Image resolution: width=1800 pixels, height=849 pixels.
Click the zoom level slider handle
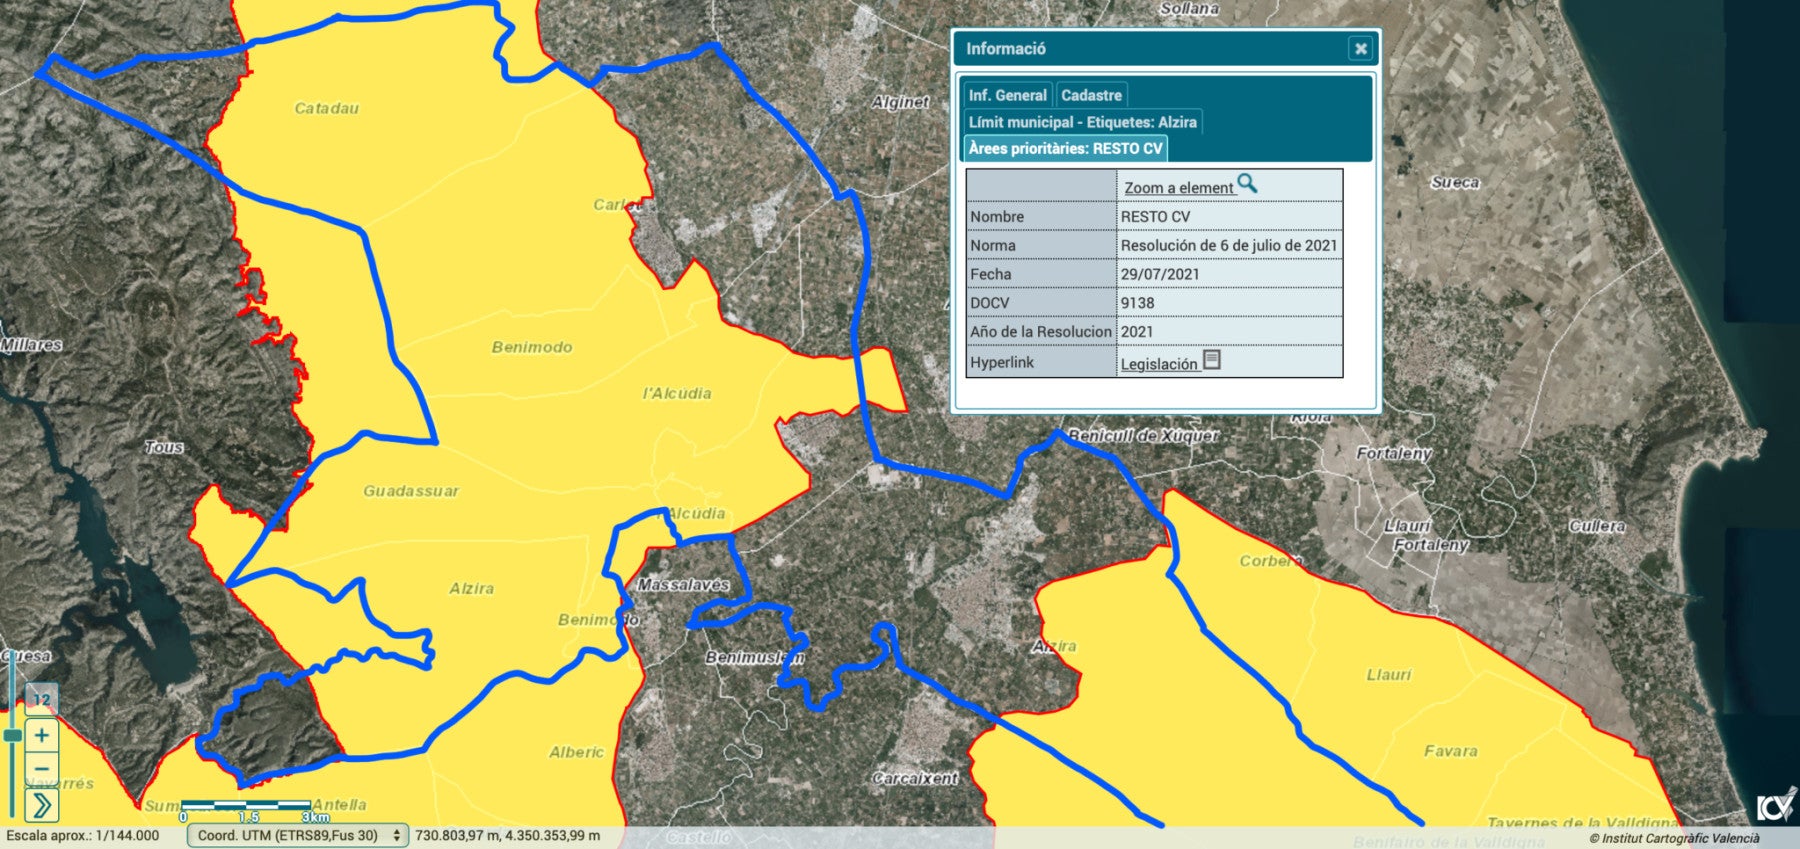[x=12, y=735]
